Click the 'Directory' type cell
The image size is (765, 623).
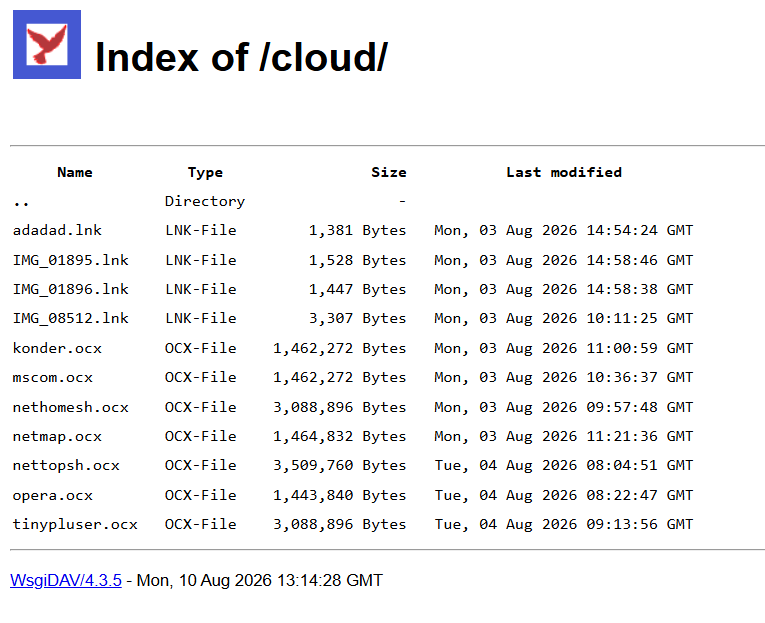205,201
